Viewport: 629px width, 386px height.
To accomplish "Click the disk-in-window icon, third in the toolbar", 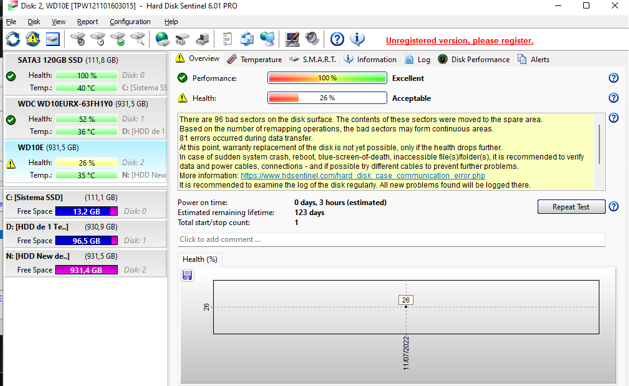I will (53, 39).
